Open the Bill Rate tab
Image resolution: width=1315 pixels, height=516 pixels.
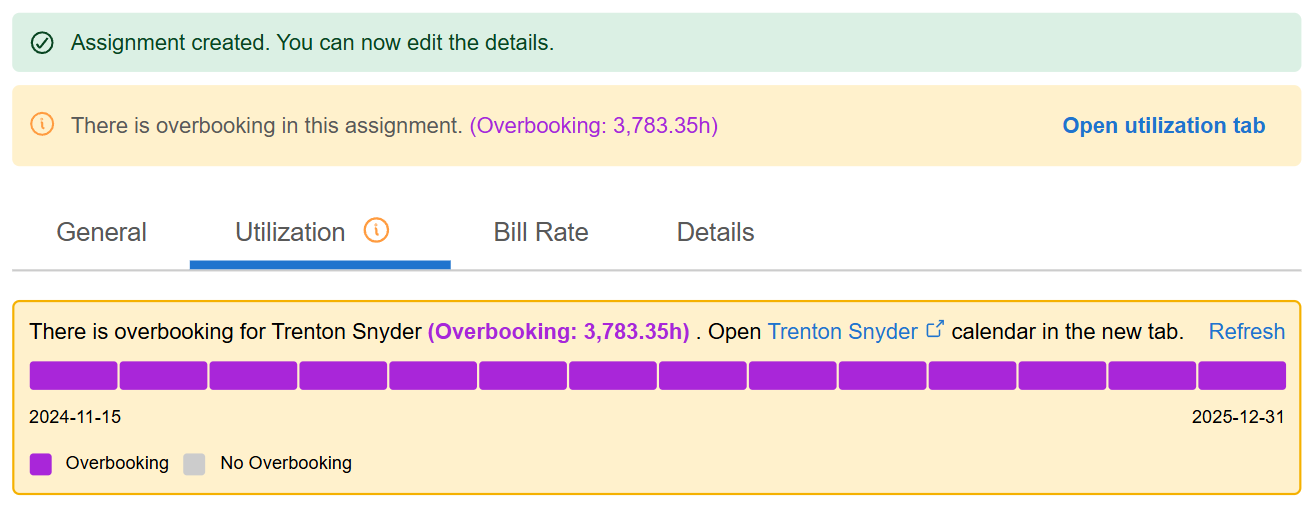point(540,233)
